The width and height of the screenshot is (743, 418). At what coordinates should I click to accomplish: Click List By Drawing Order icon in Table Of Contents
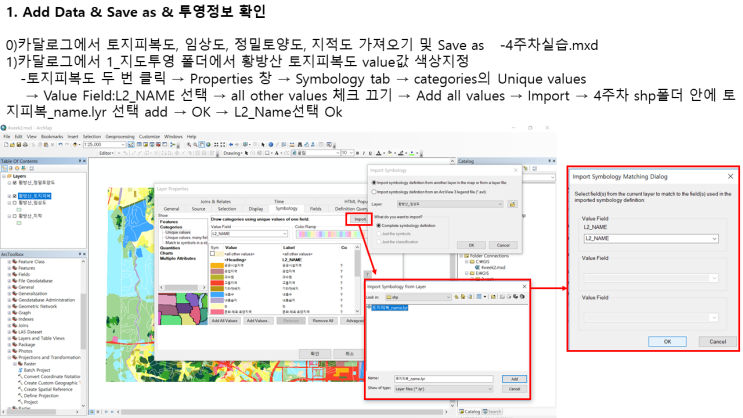(4, 168)
